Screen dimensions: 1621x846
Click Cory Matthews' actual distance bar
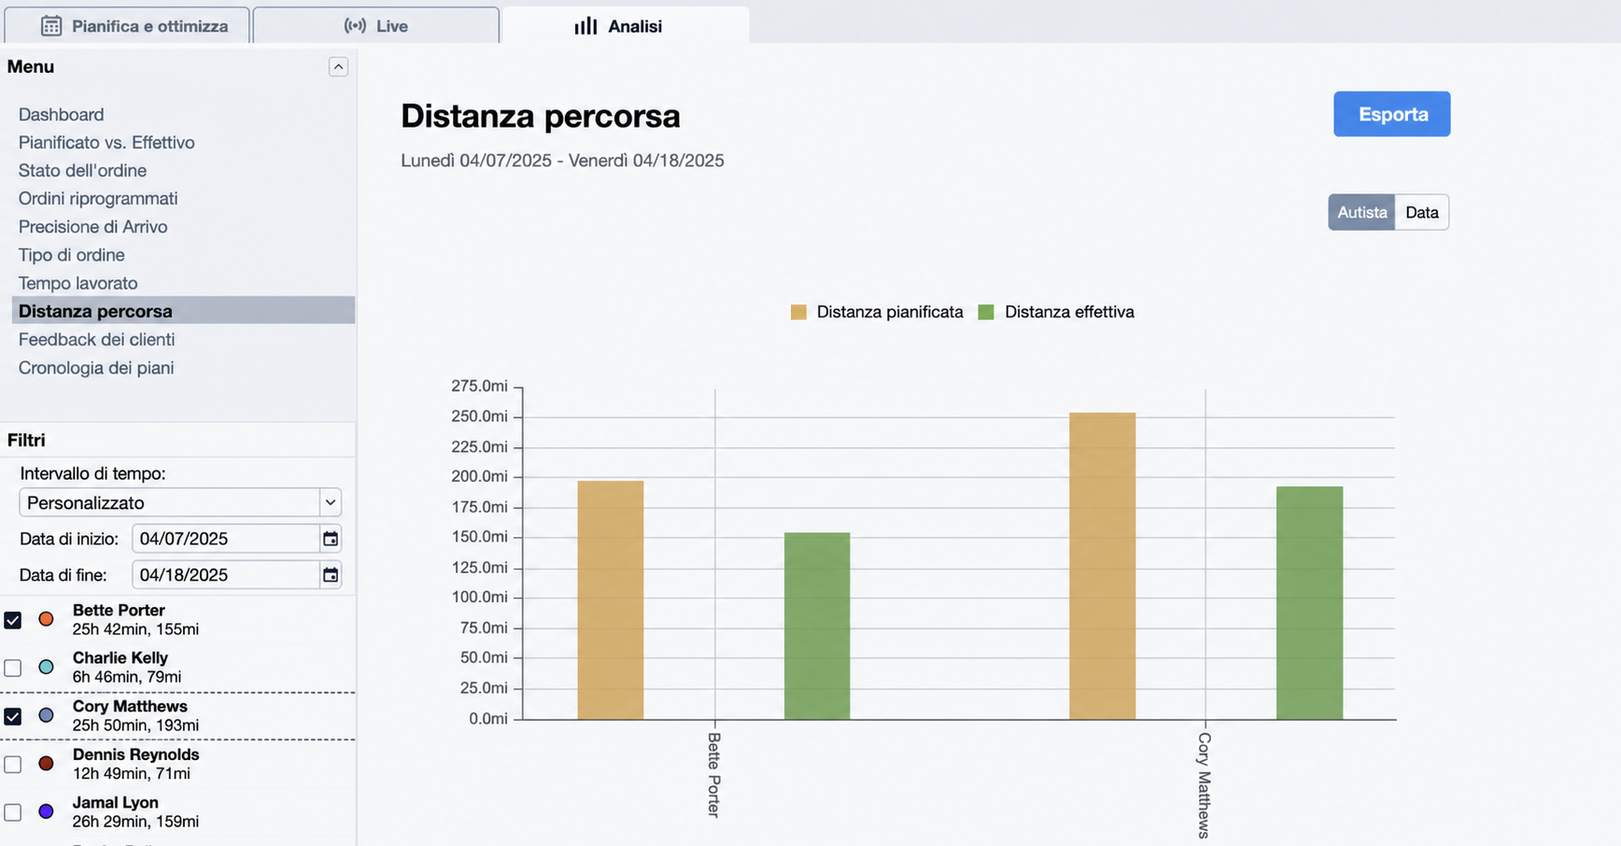[x=1310, y=603]
